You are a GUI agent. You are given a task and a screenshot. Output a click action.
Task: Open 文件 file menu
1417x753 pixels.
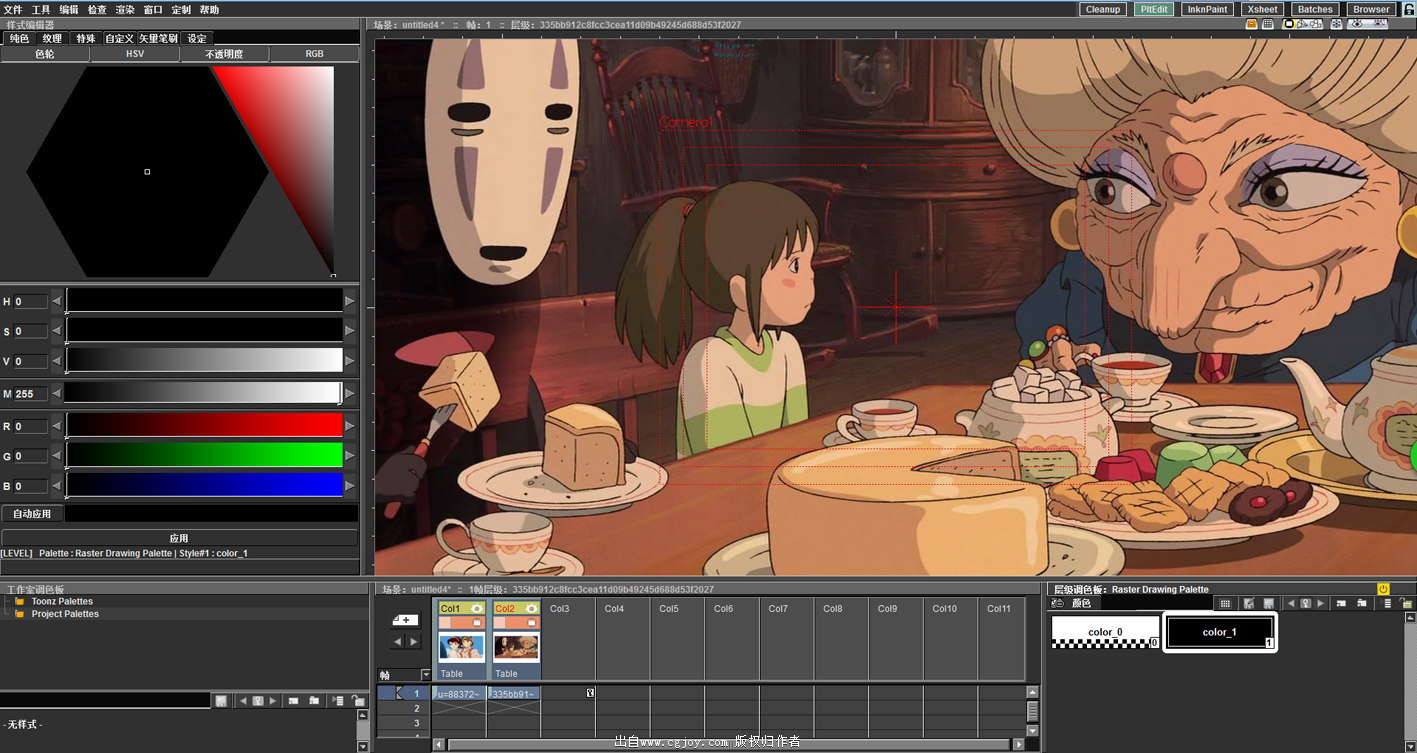click(x=12, y=9)
